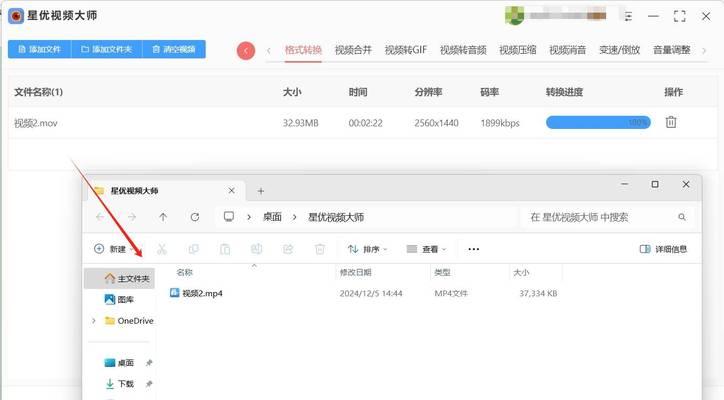This screenshot has width=724, height=400.
Task: Select the 视频2.mp4 file
Action: [196, 293]
